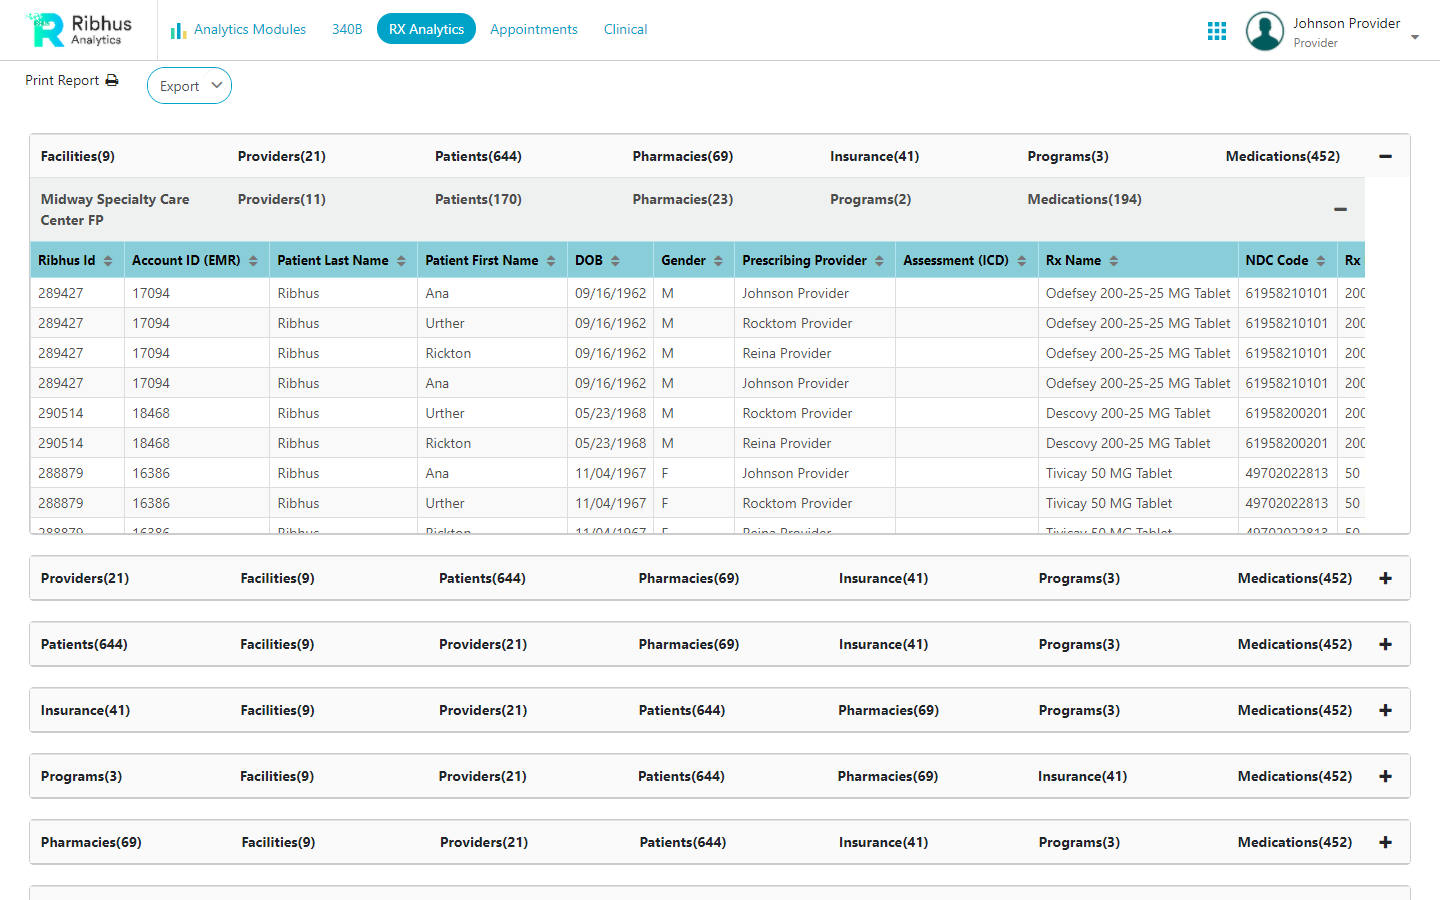Expand the Providers(21) summary panel
The width and height of the screenshot is (1440, 900).
(x=1385, y=579)
